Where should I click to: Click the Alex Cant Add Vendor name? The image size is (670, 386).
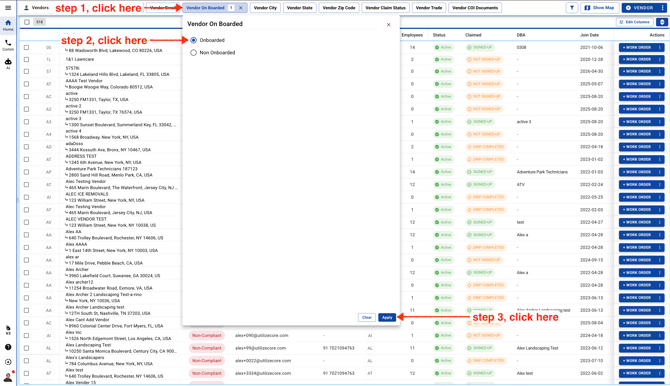click(x=87, y=320)
